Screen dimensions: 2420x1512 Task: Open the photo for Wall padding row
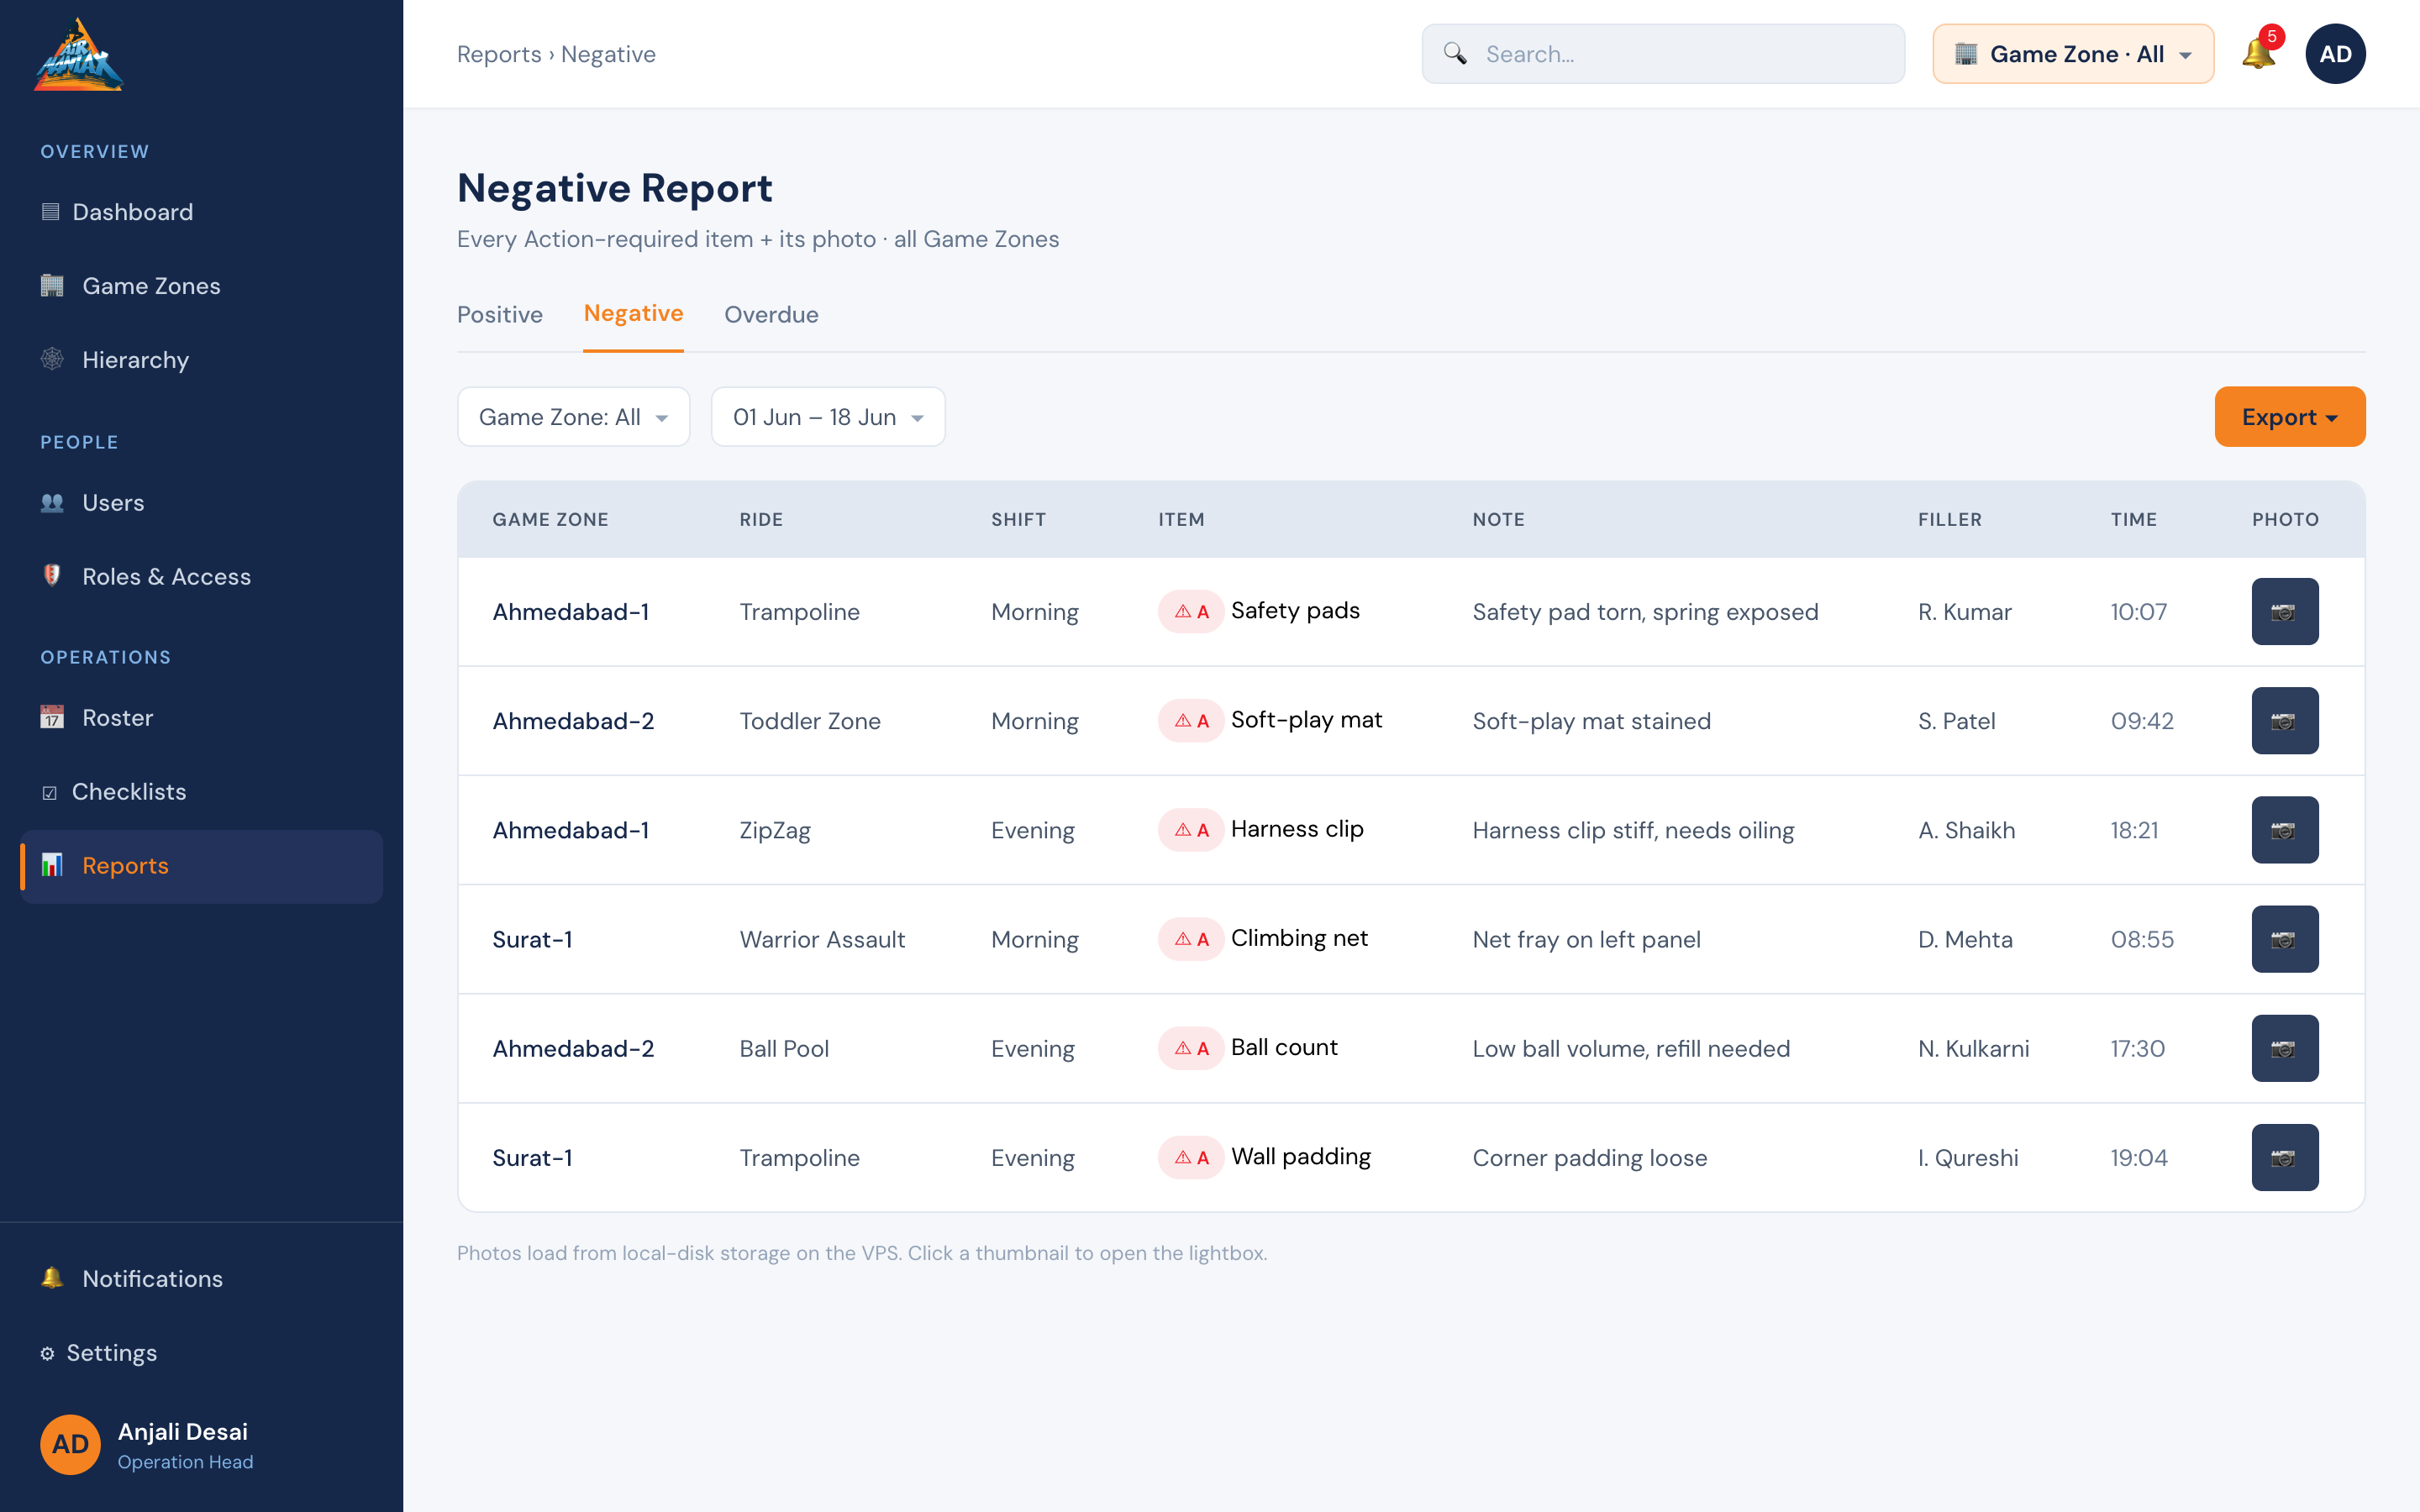(2284, 1158)
